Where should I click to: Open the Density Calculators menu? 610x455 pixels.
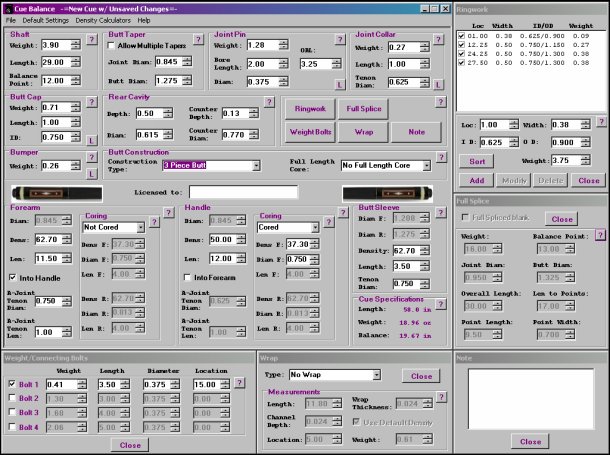point(103,20)
